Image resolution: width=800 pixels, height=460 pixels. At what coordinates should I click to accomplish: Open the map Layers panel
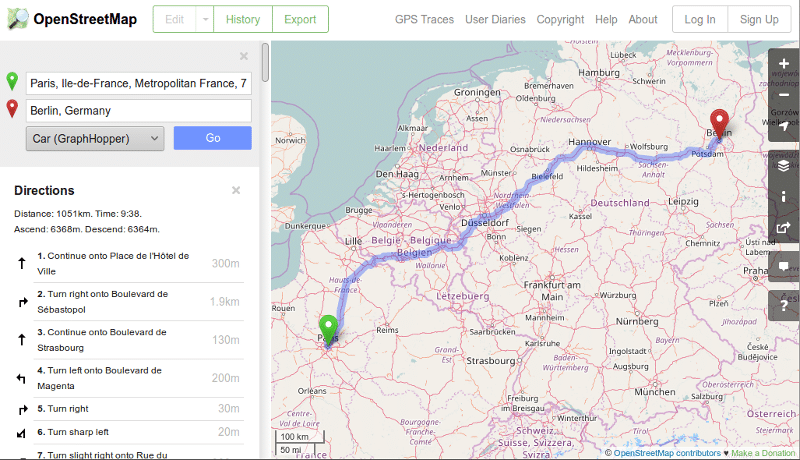point(784,165)
